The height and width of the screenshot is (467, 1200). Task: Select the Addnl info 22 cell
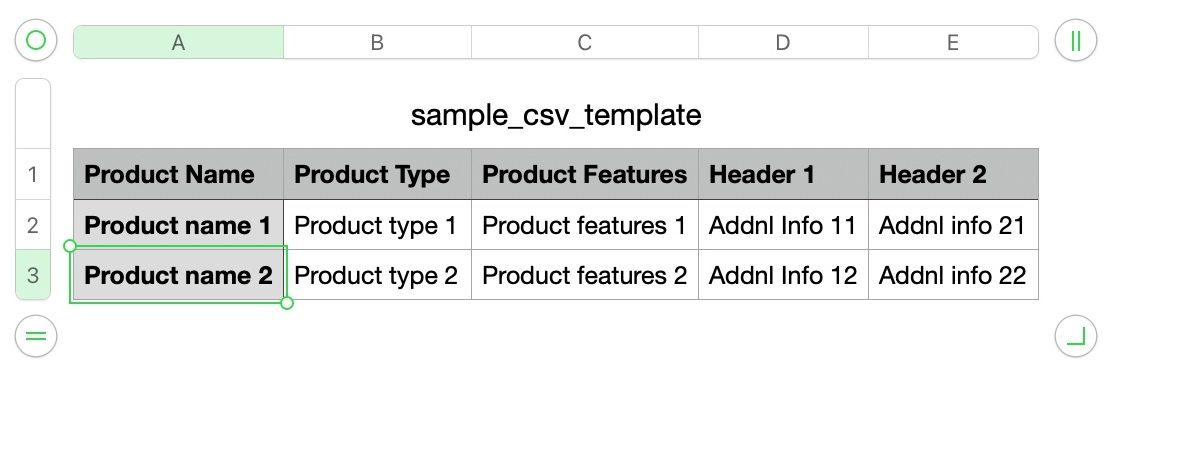952,276
